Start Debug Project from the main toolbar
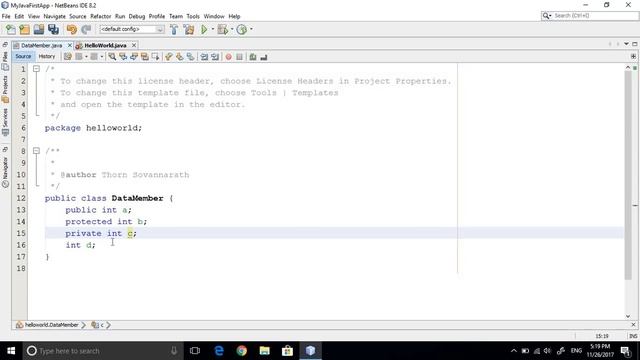Image resolution: width=640 pixels, height=360 pixels. click(222, 29)
